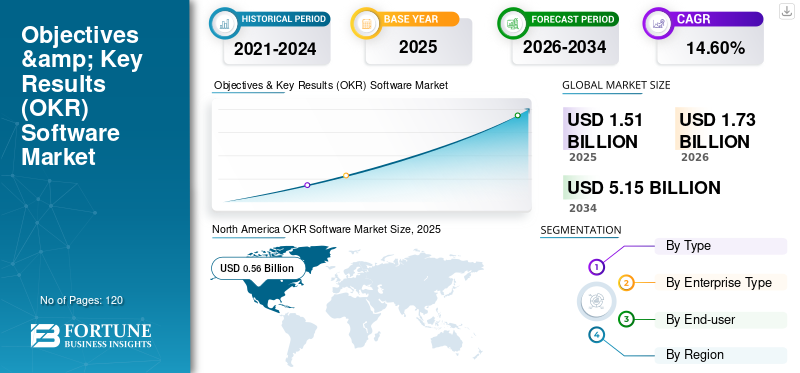The image size is (800, 373).
Task: Click the base year value '2025' card
Action: coord(418,47)
